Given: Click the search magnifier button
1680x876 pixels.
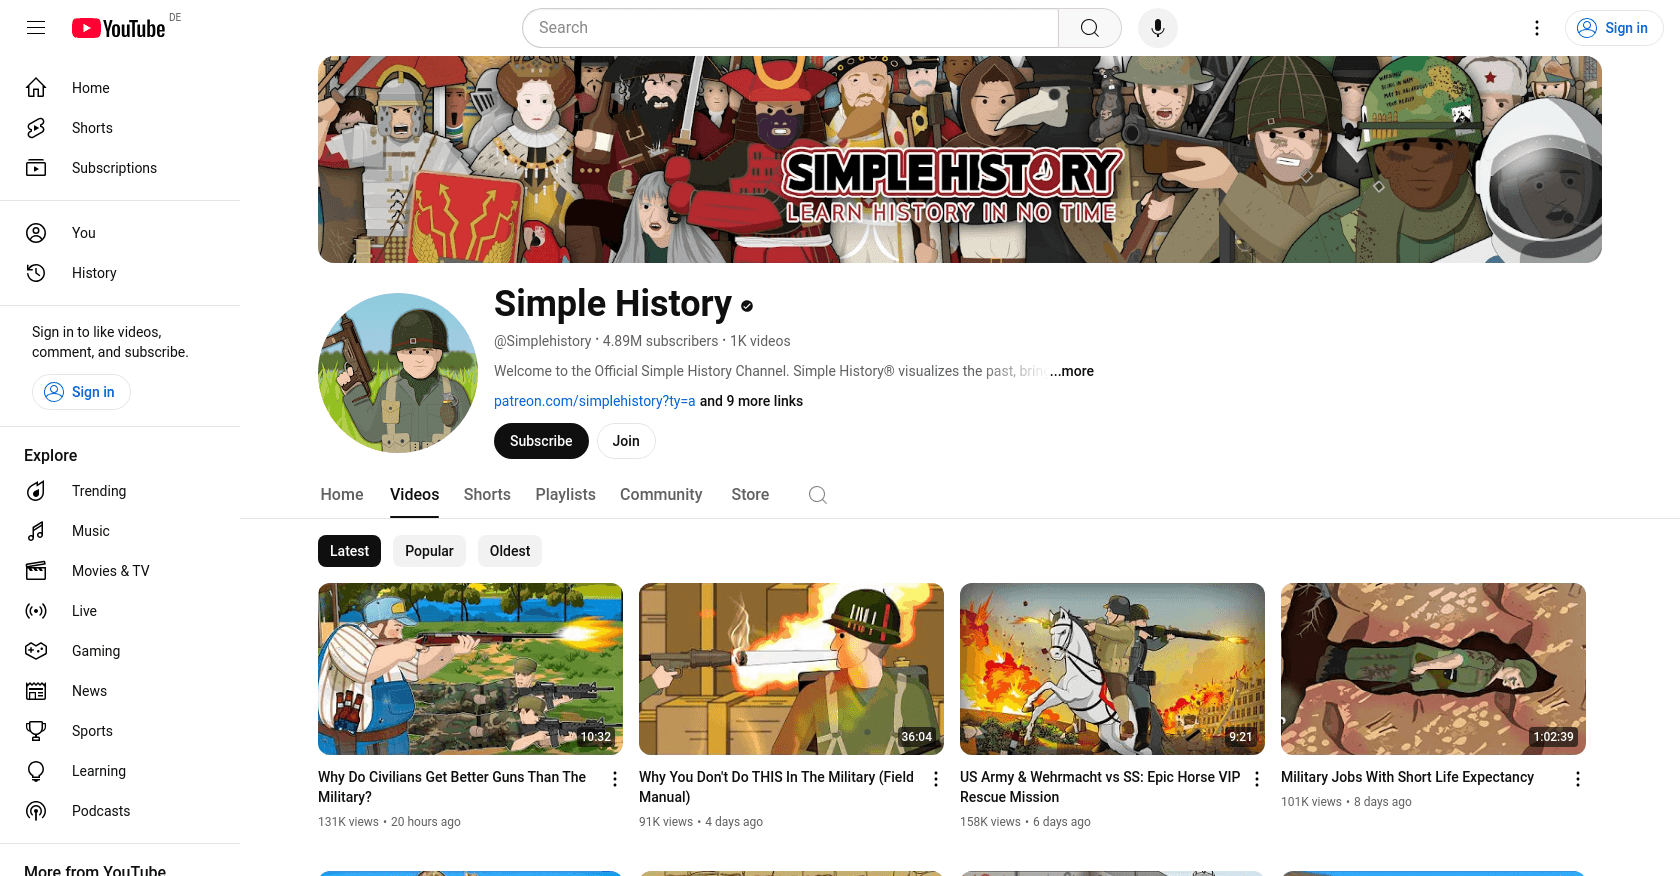Looking at the screenshot, I should click(x=1090, y=28).
